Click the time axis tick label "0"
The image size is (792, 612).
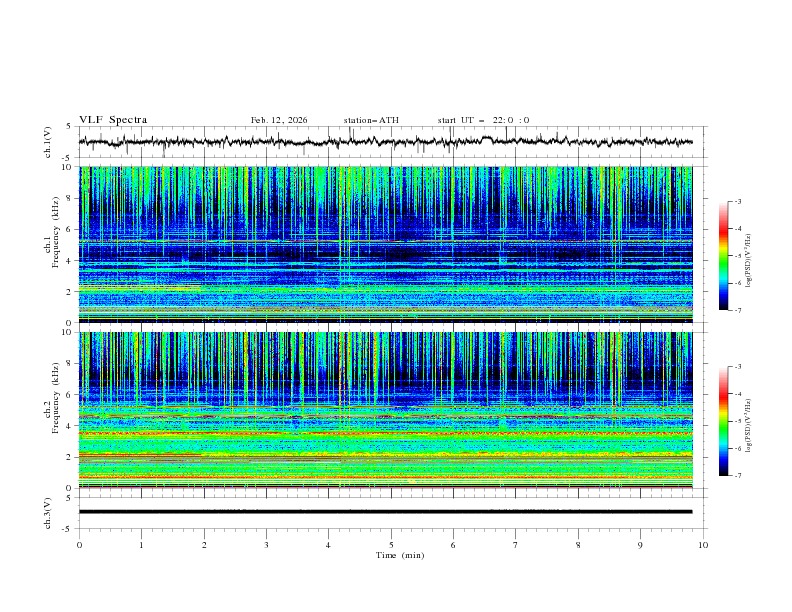point(79,545)
